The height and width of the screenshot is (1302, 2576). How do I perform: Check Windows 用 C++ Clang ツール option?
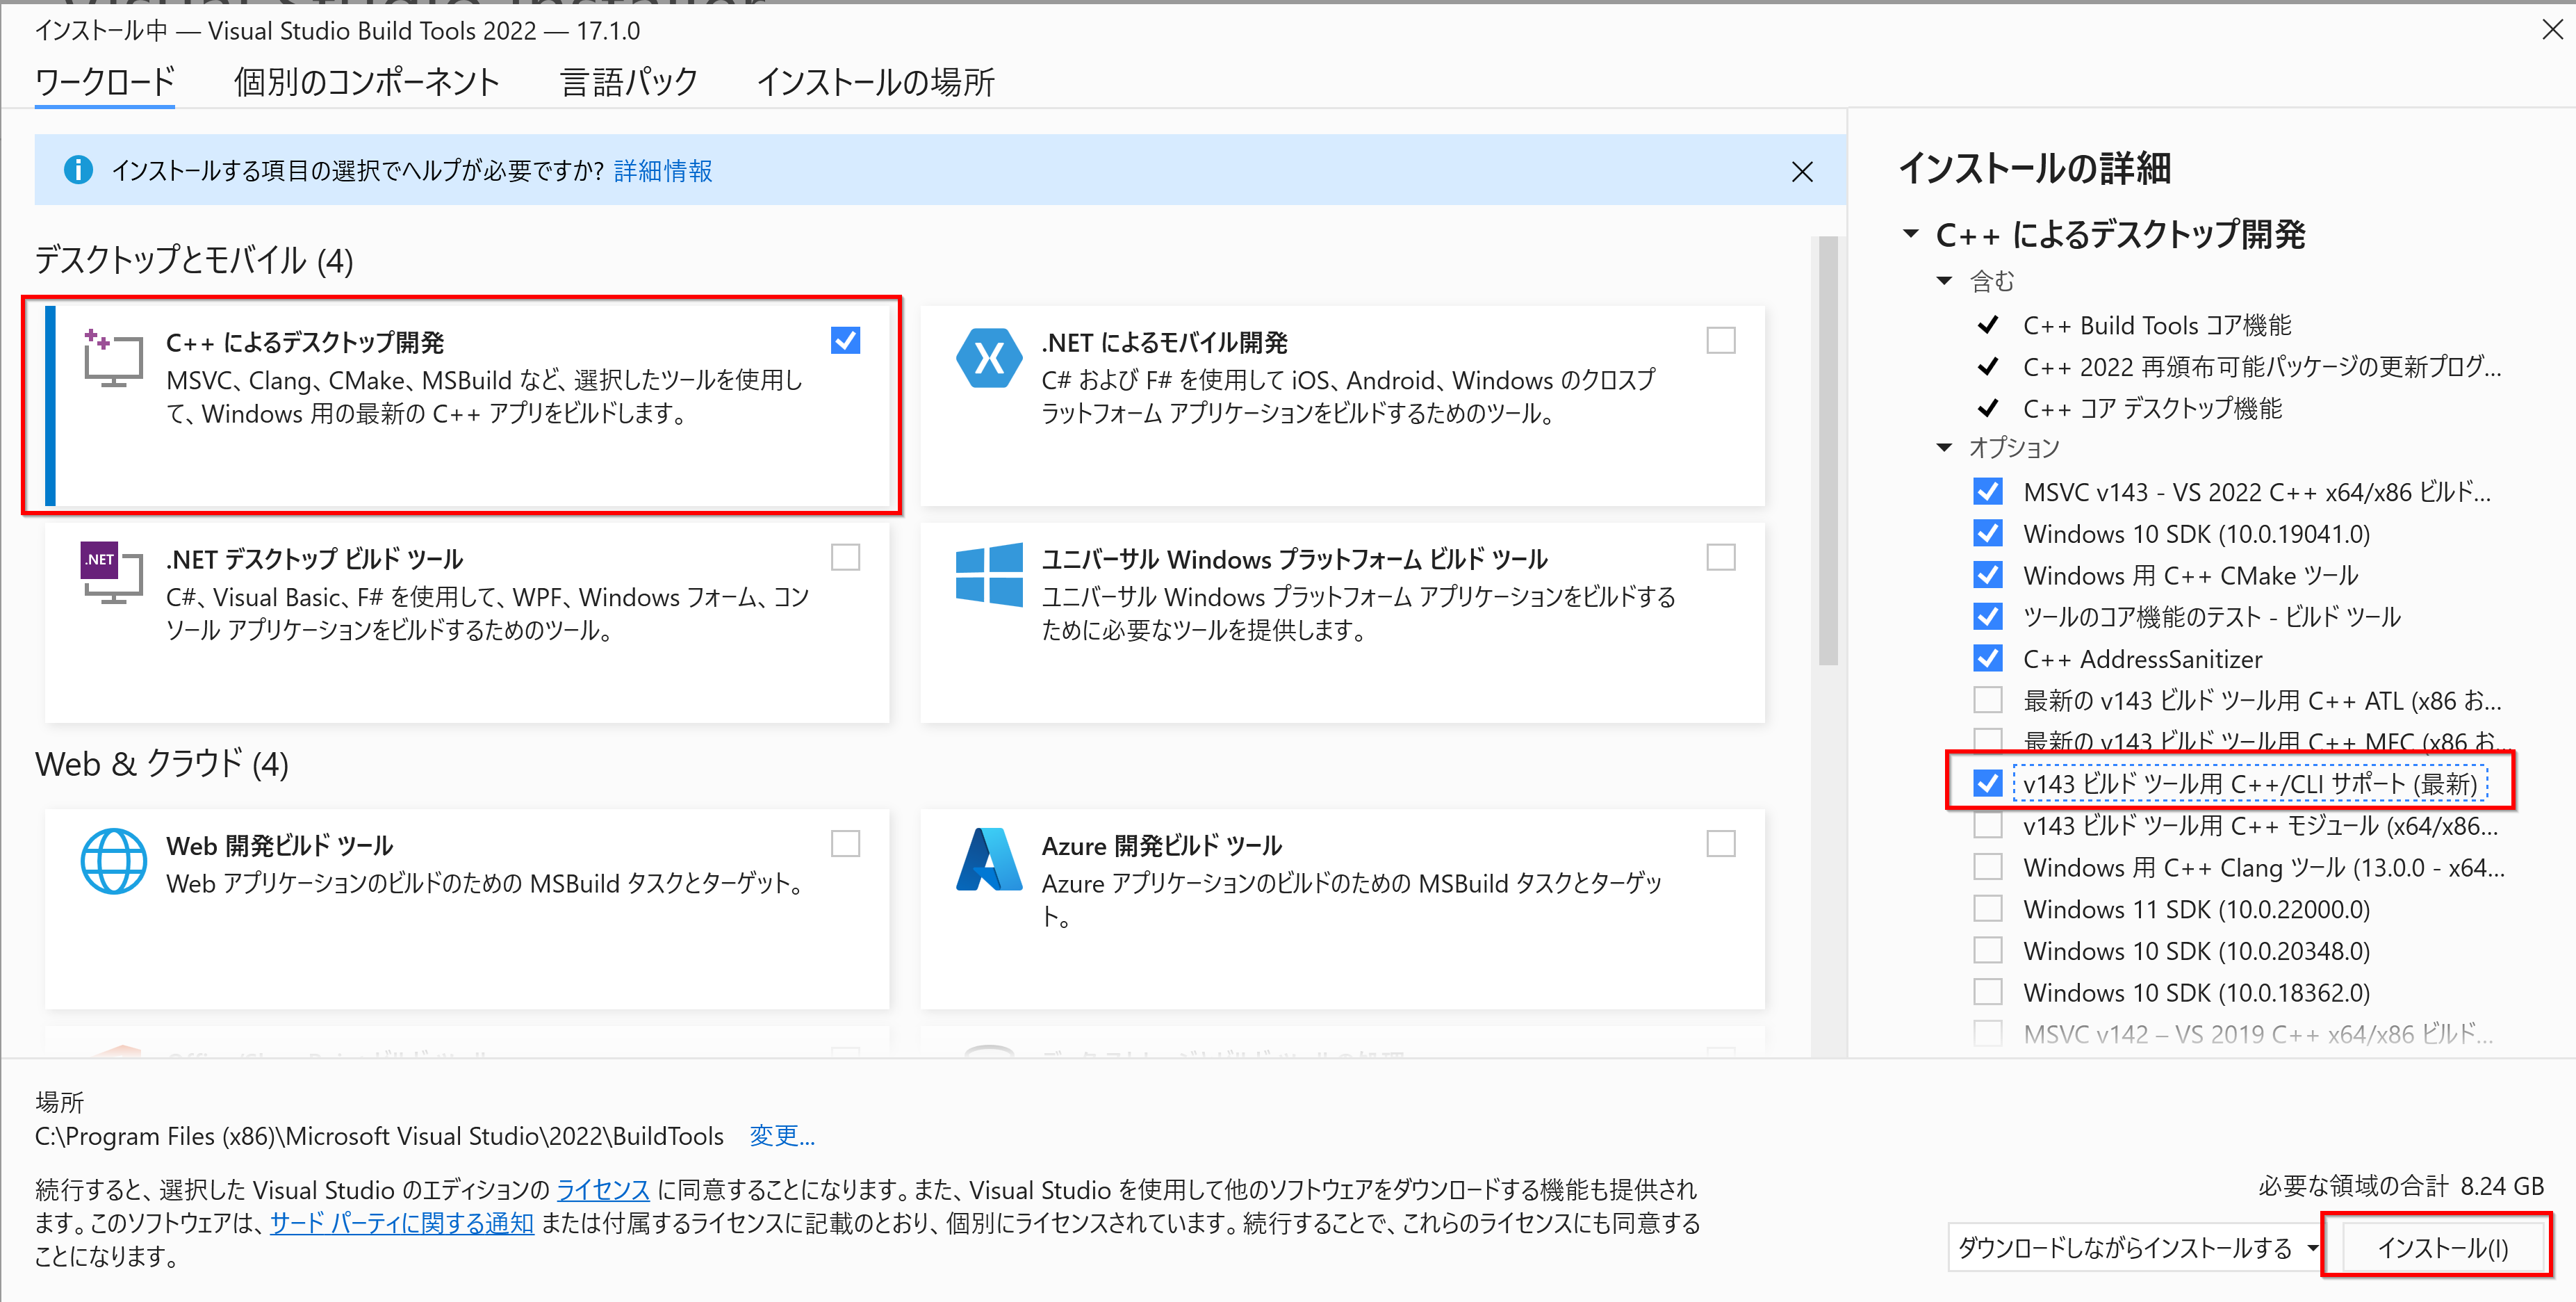(1988, 867)
